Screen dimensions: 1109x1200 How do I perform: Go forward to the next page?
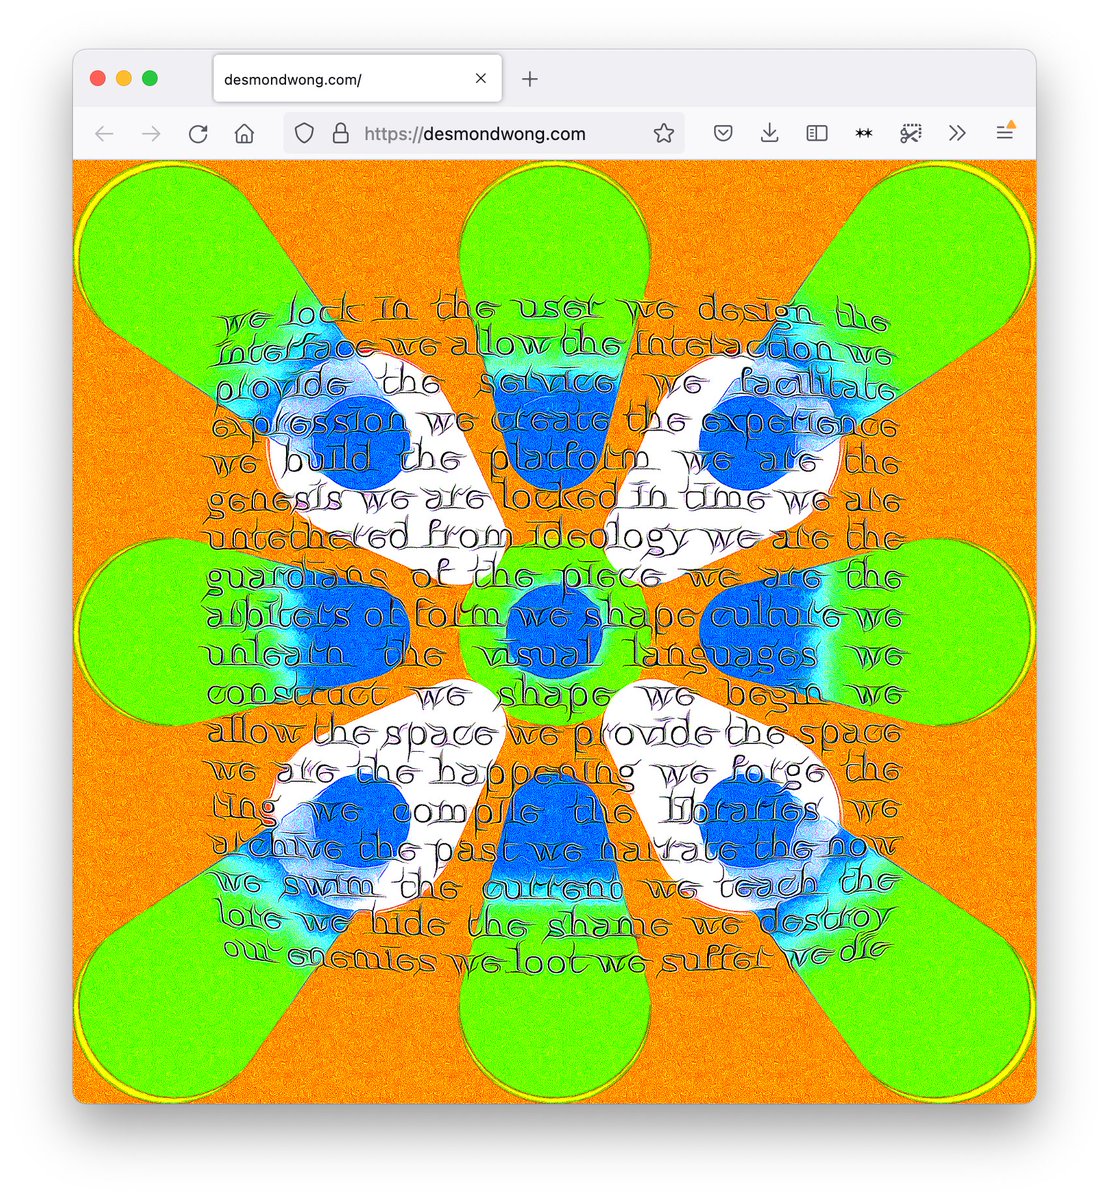point(151,134)
